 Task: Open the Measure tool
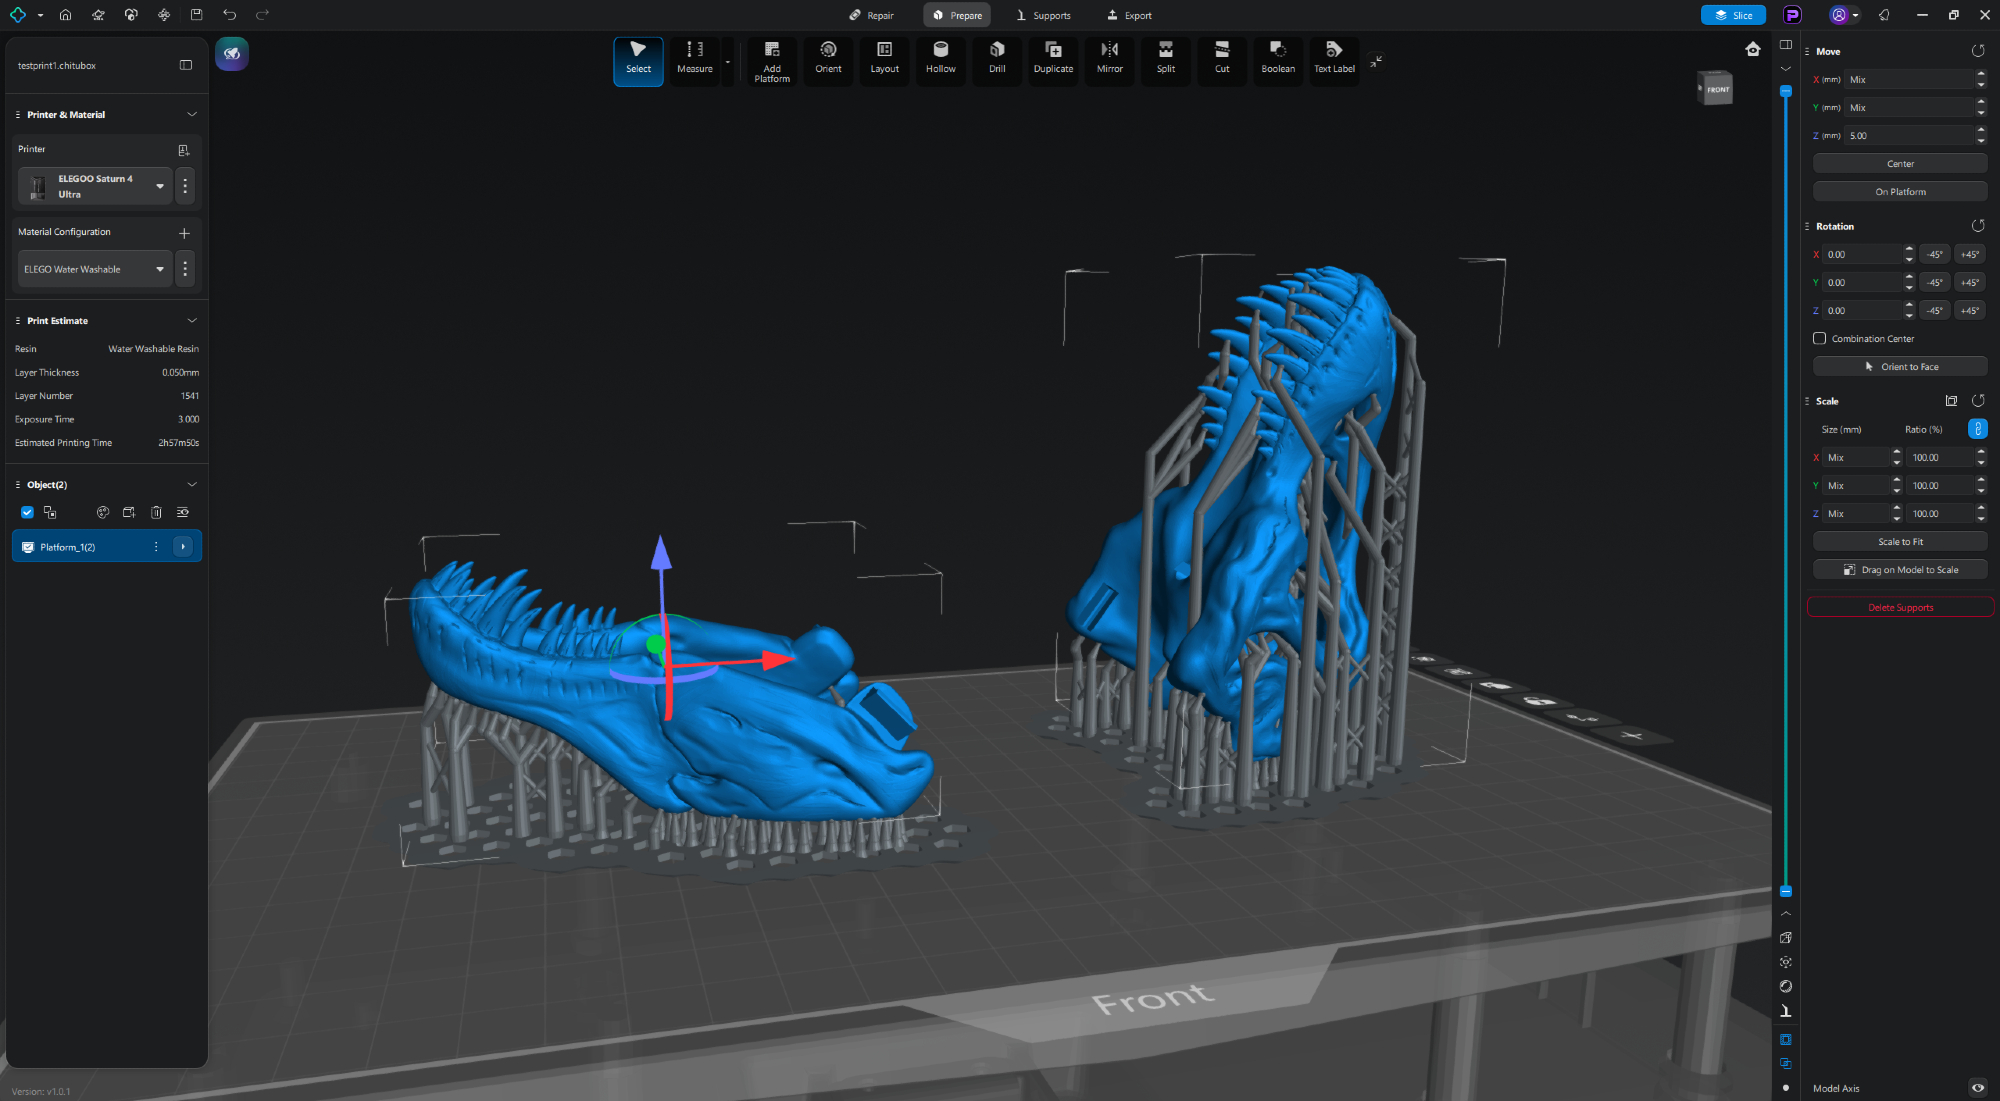pos(694,58)
